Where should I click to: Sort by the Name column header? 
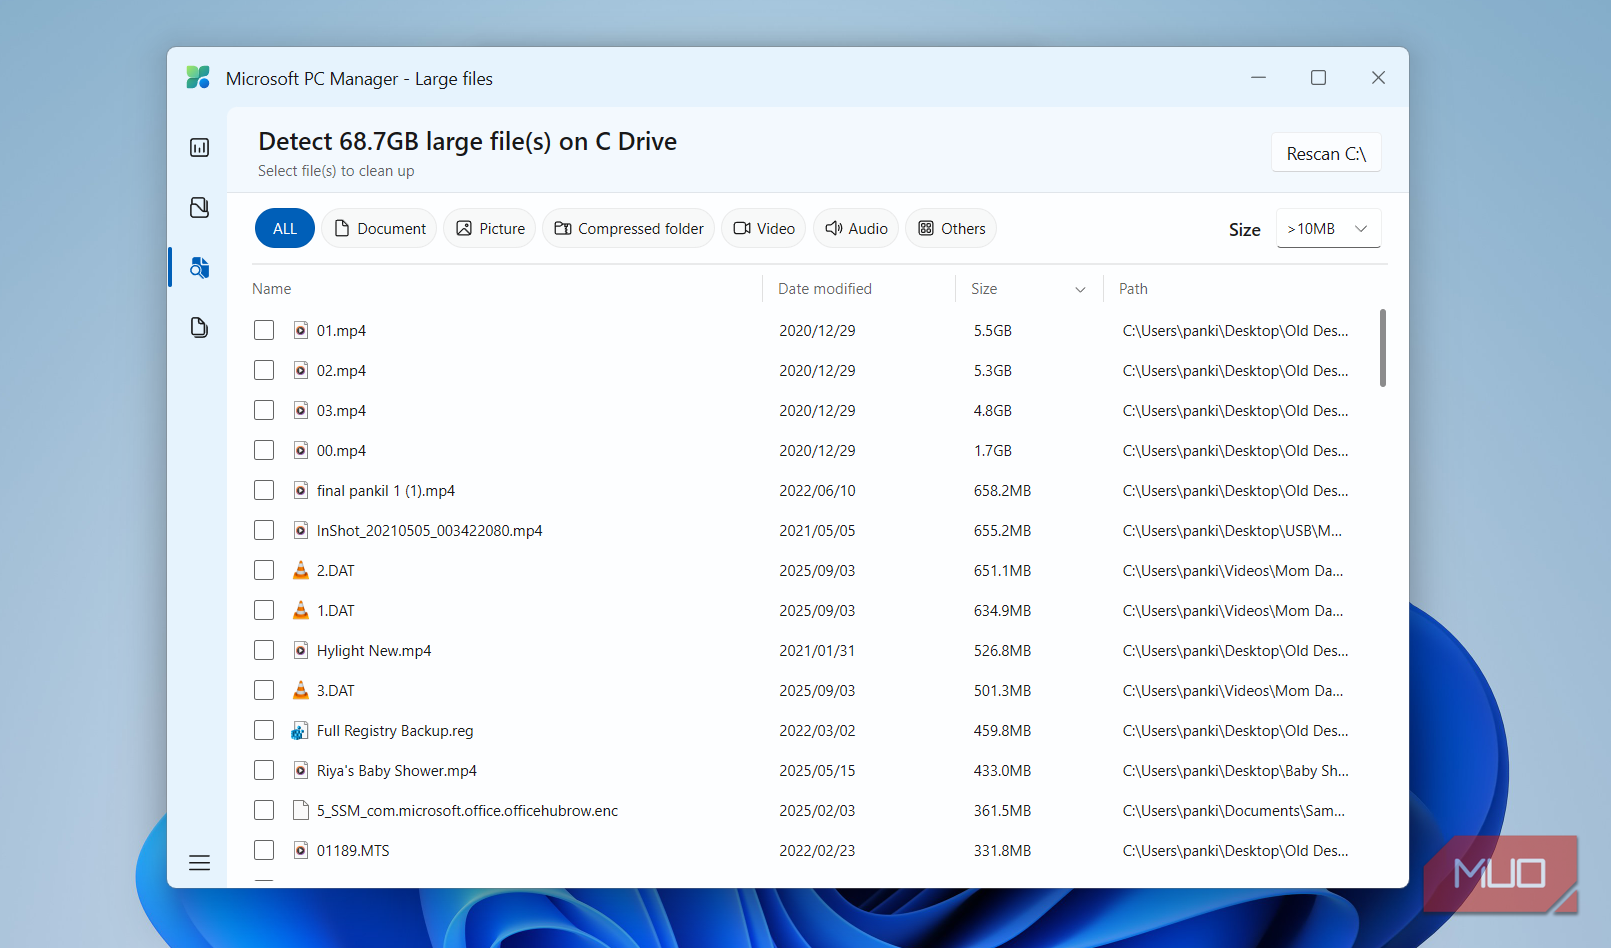point(272,289)
